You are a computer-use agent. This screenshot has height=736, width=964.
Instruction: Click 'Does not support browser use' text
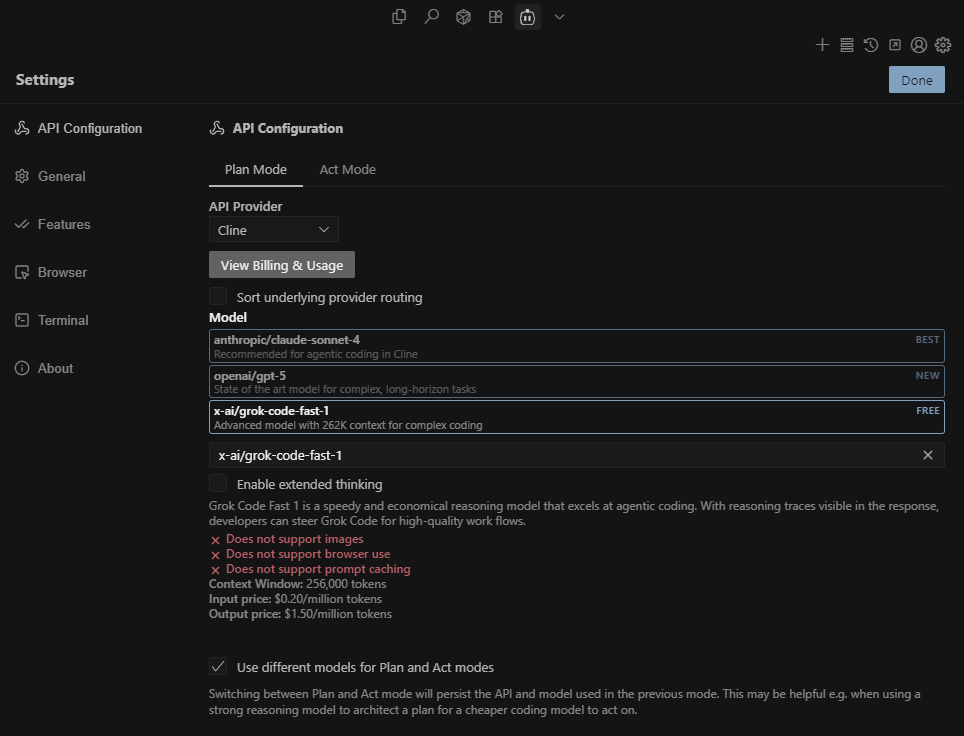click(308, 554)
